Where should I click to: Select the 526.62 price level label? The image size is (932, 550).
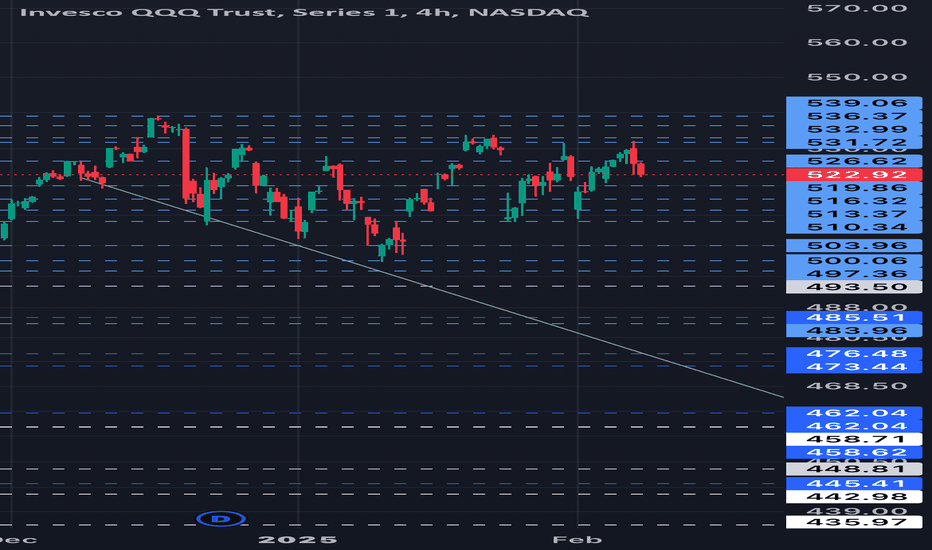[x=854, y=161]
